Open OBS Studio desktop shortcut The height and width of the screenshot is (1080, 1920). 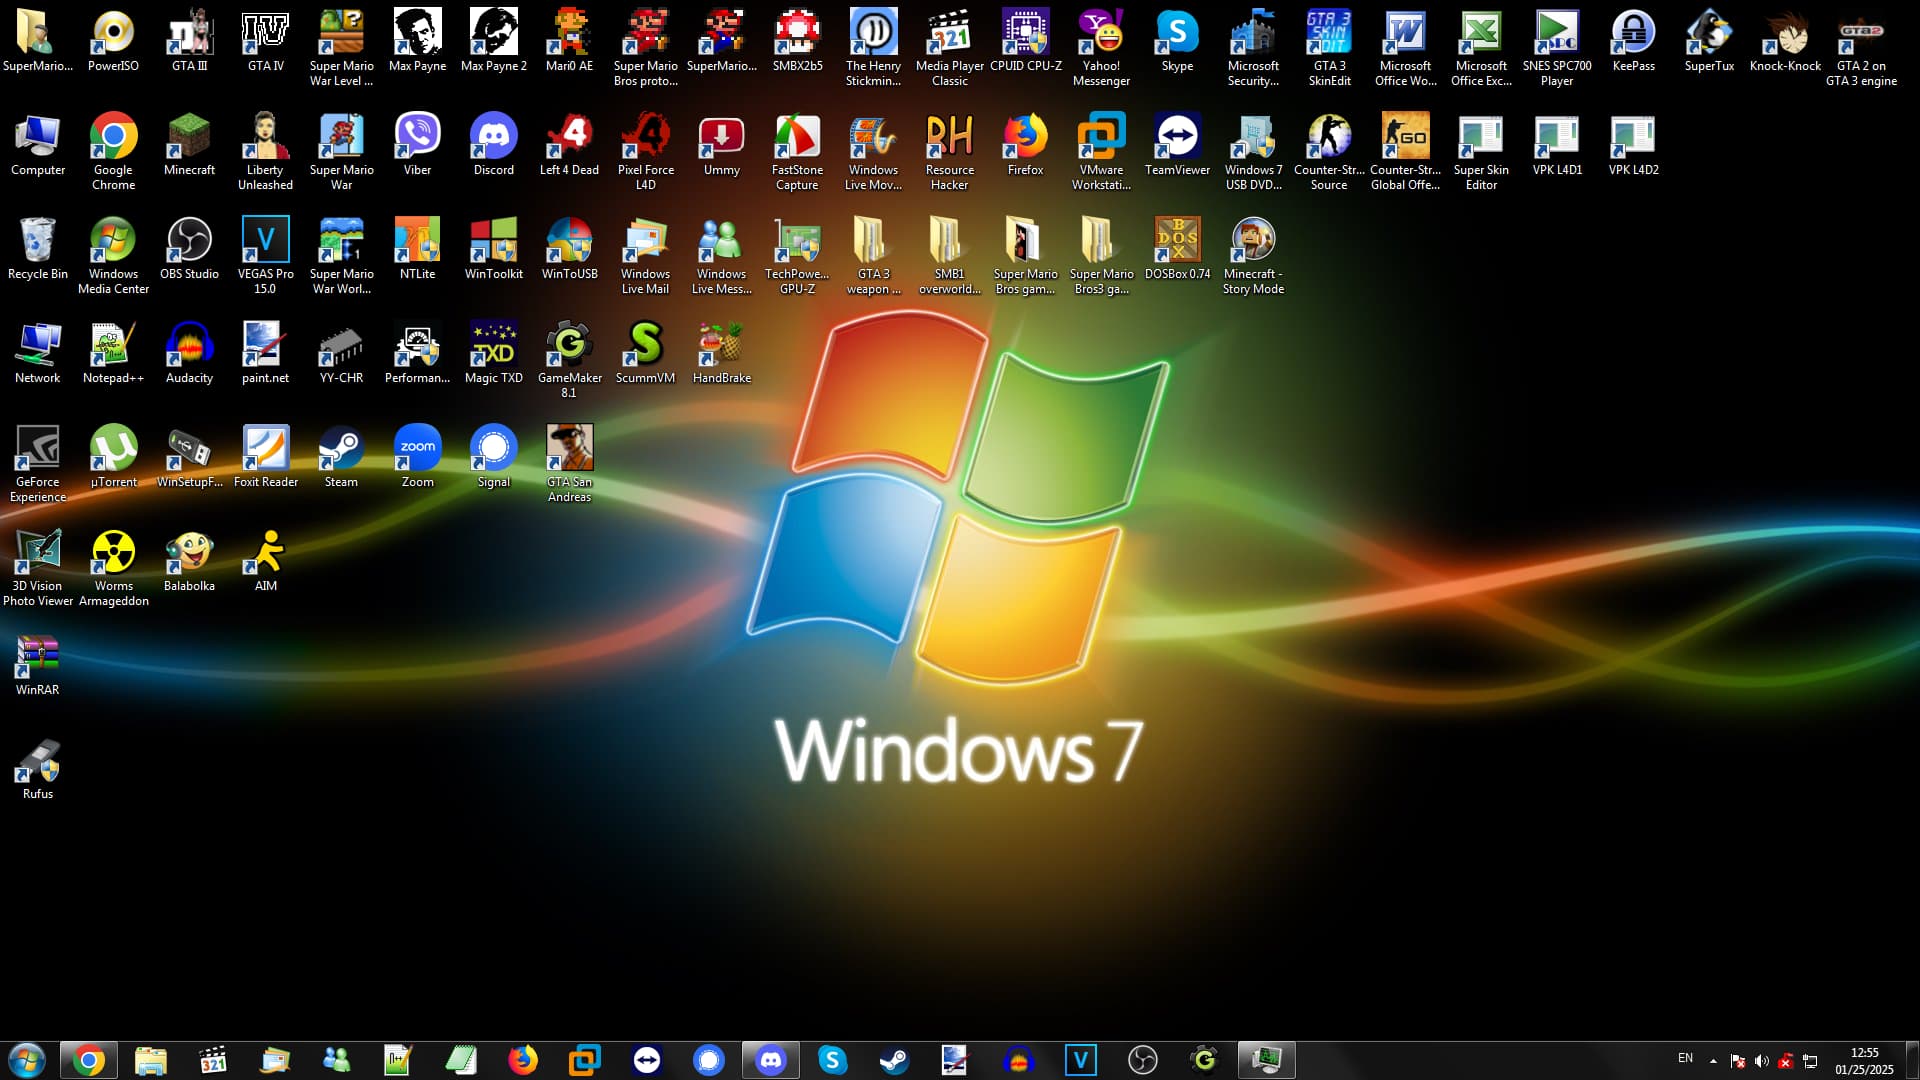189,249
